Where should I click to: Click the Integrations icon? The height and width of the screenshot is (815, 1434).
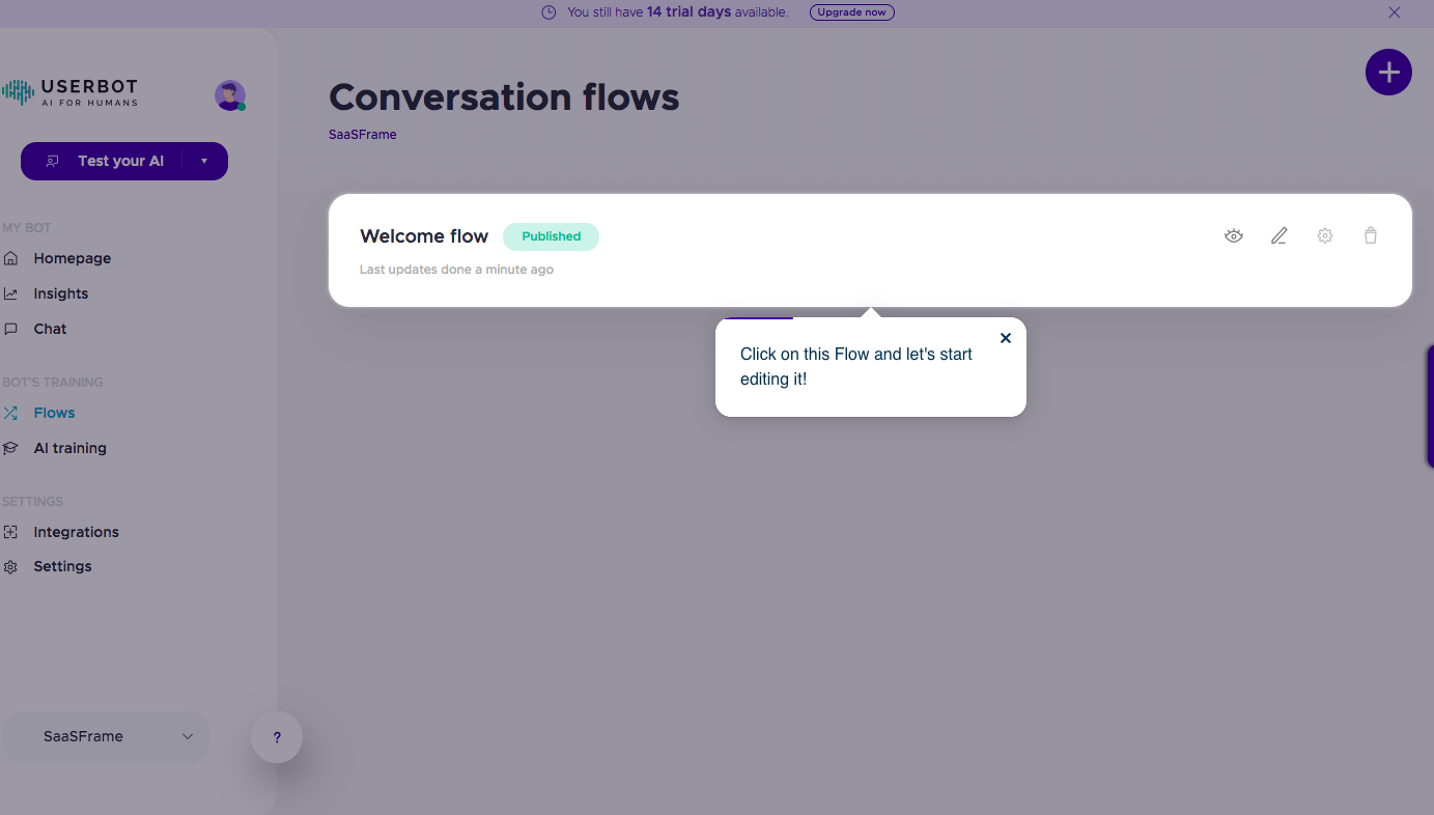click(11, 532)
